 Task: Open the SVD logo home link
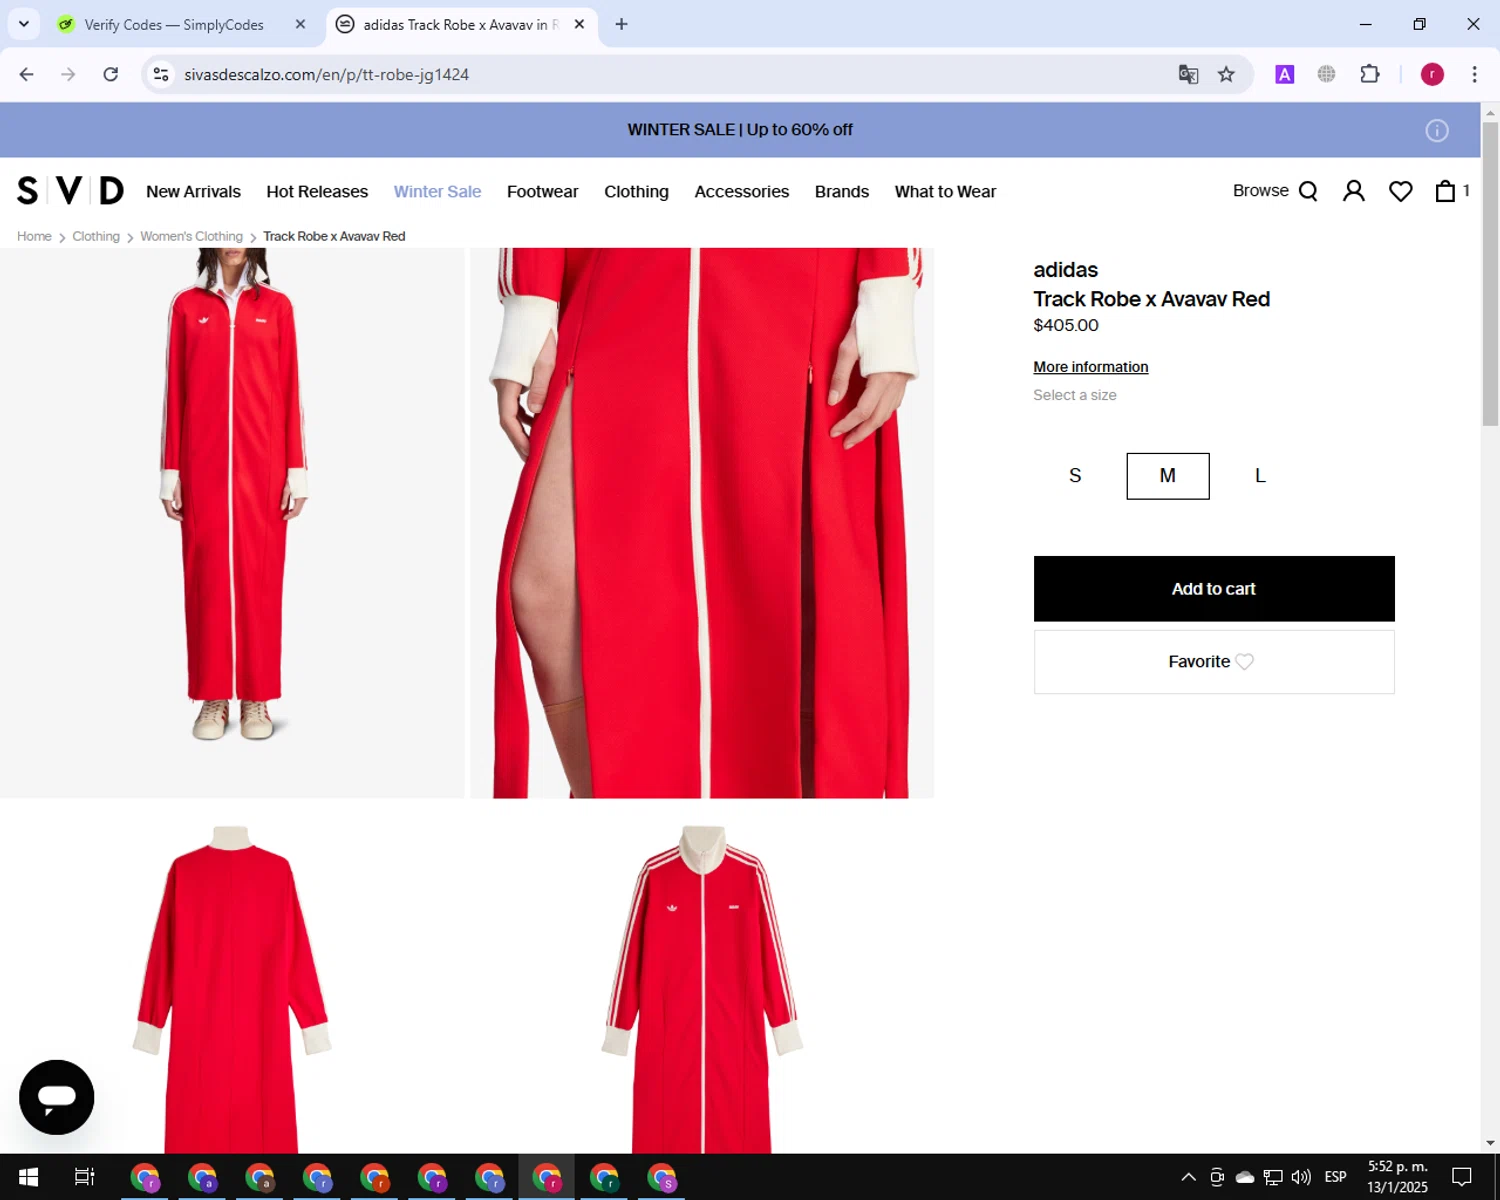pyautogui.click(x=70, y=190)
